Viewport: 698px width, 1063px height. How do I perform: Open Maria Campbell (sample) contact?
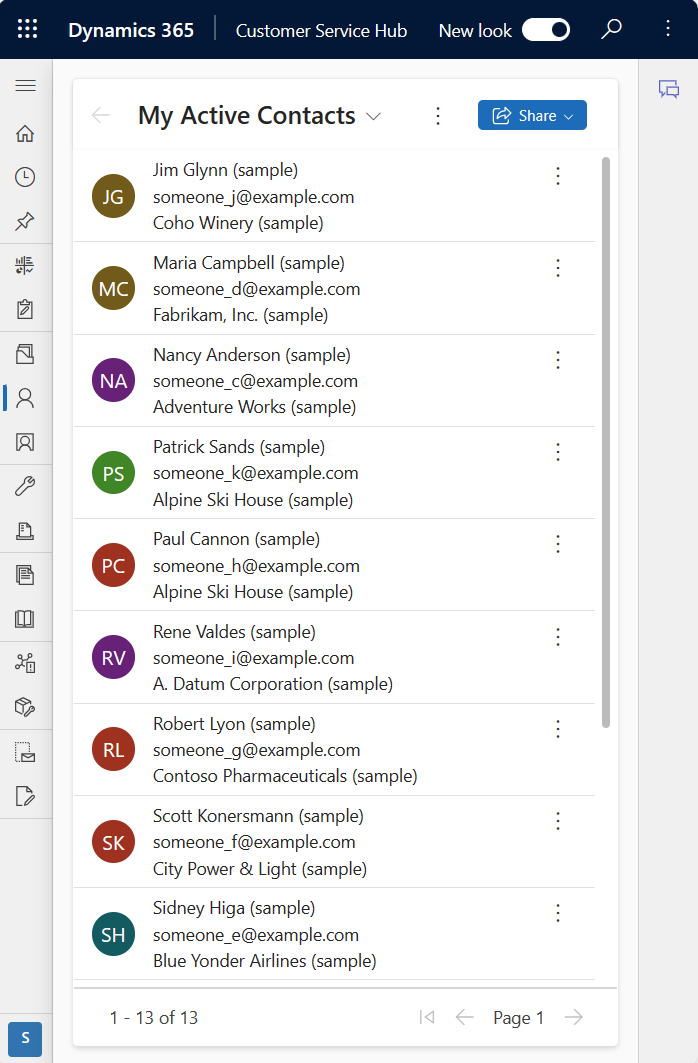point(249,263)
